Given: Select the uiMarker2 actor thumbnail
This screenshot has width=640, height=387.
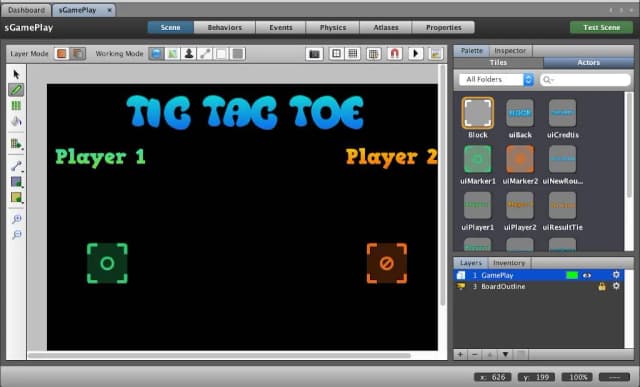Looking at the screenshot, I should tap(520, 159).
